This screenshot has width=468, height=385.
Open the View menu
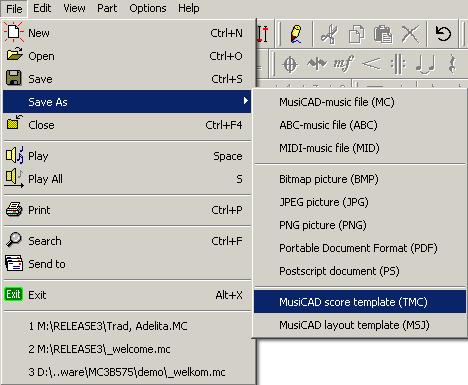[x=74, y=8]
